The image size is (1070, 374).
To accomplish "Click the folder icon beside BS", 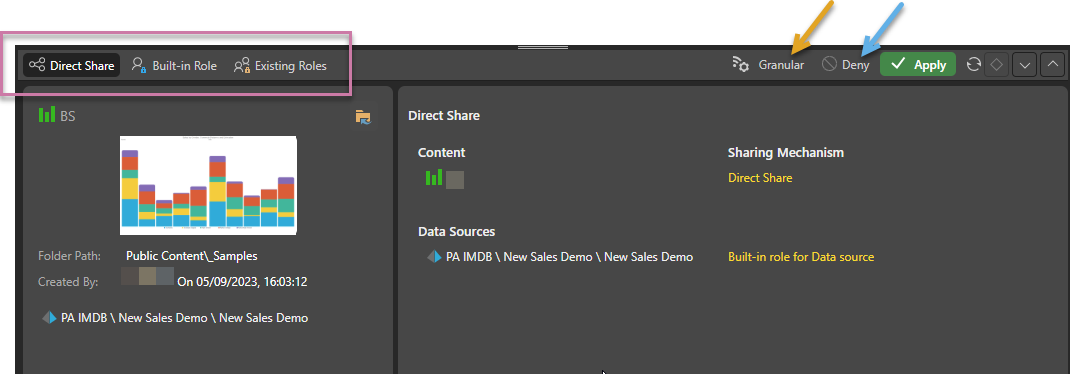I will pyautogui.click(x=363, y=117).
